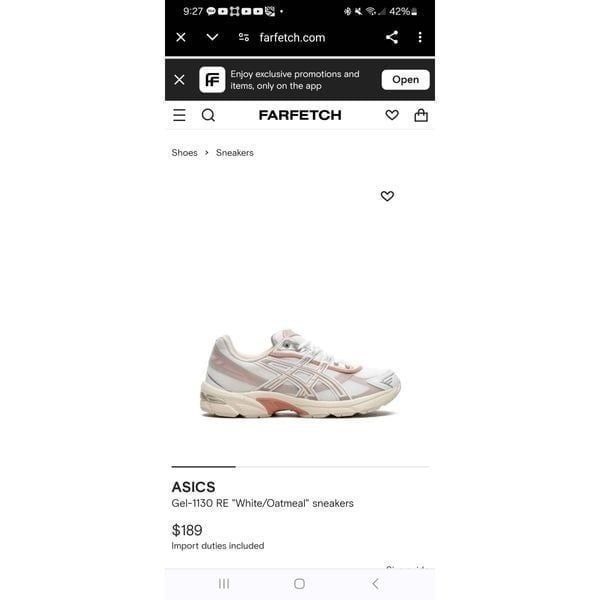
Task: Expand the browser tab chevron dropdown
Action: coord(212,37)
